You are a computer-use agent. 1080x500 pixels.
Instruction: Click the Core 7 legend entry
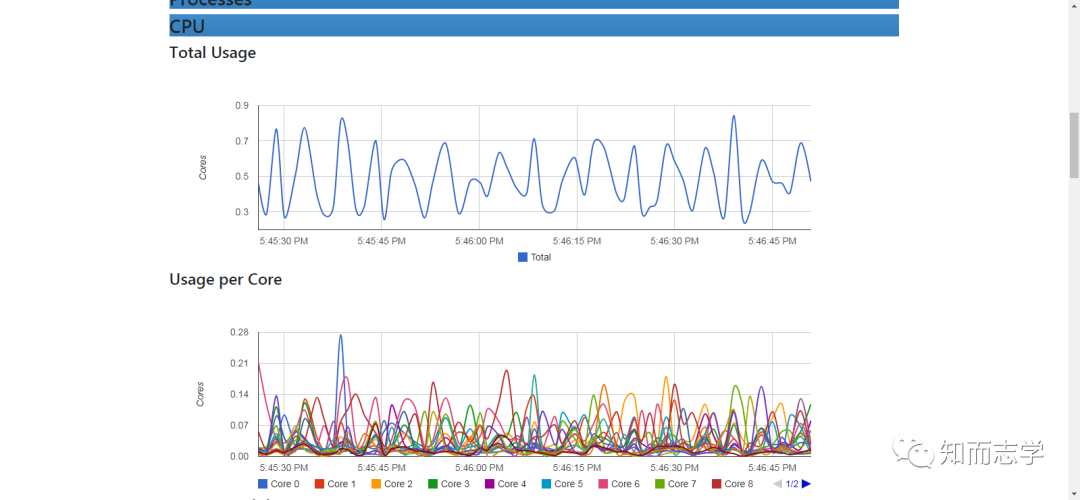676,483
